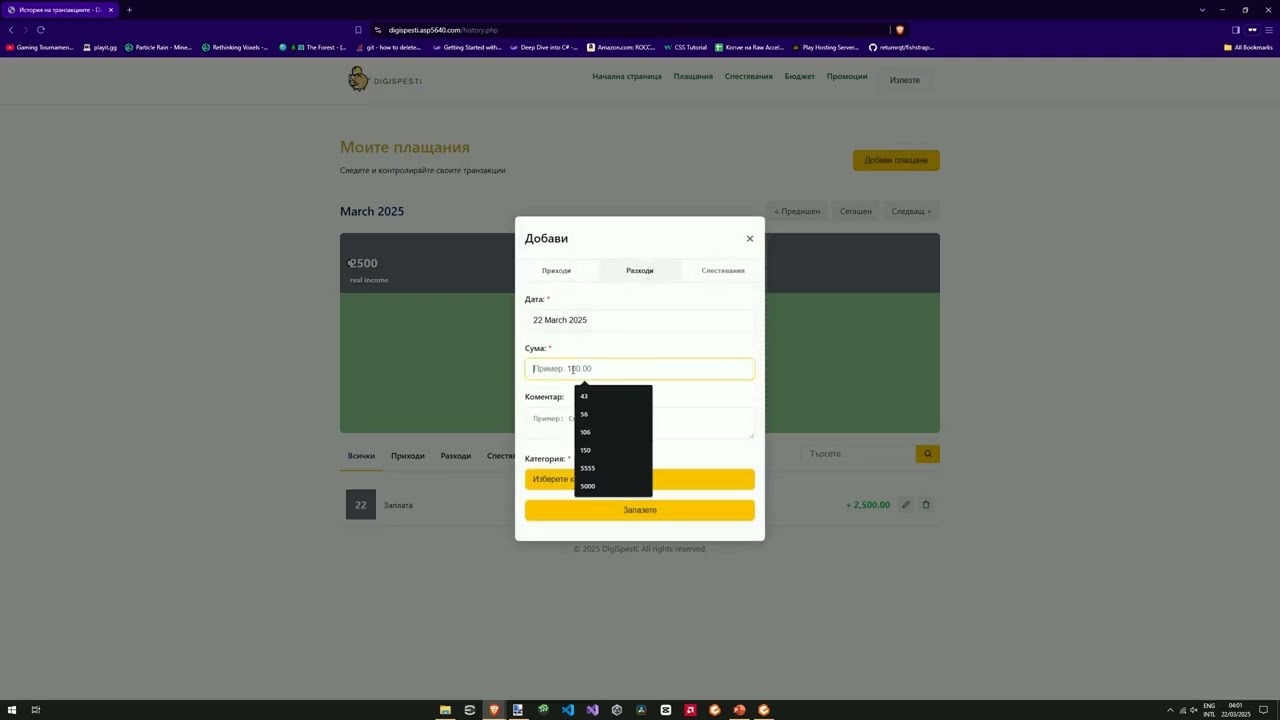Image resolution: width=1280 pixels, height=720 pixels.
Task: Open the Бюджет page from navigation
Action: tap(799, 77)
